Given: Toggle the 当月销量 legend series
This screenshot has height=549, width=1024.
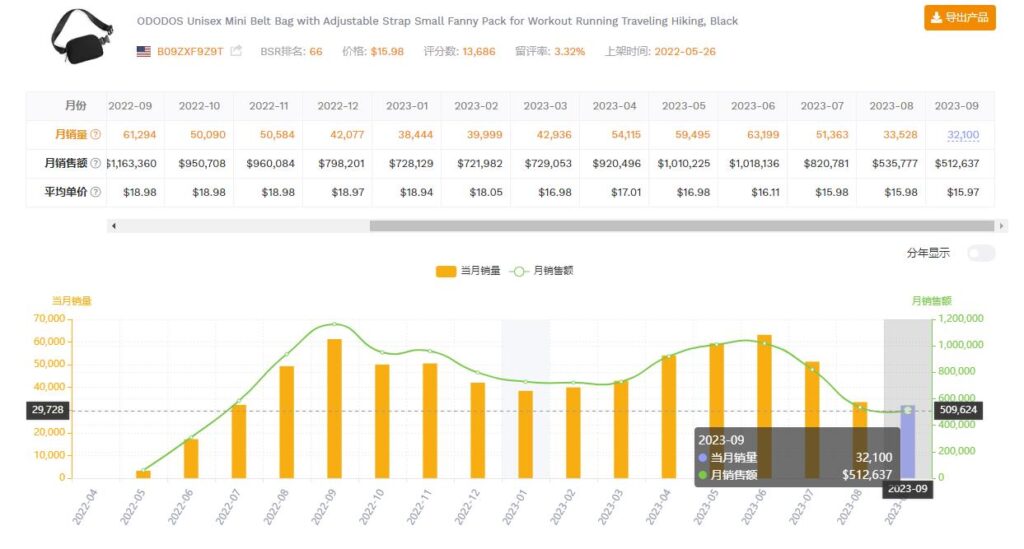Looking at the screenshot, I should [461, 271].
